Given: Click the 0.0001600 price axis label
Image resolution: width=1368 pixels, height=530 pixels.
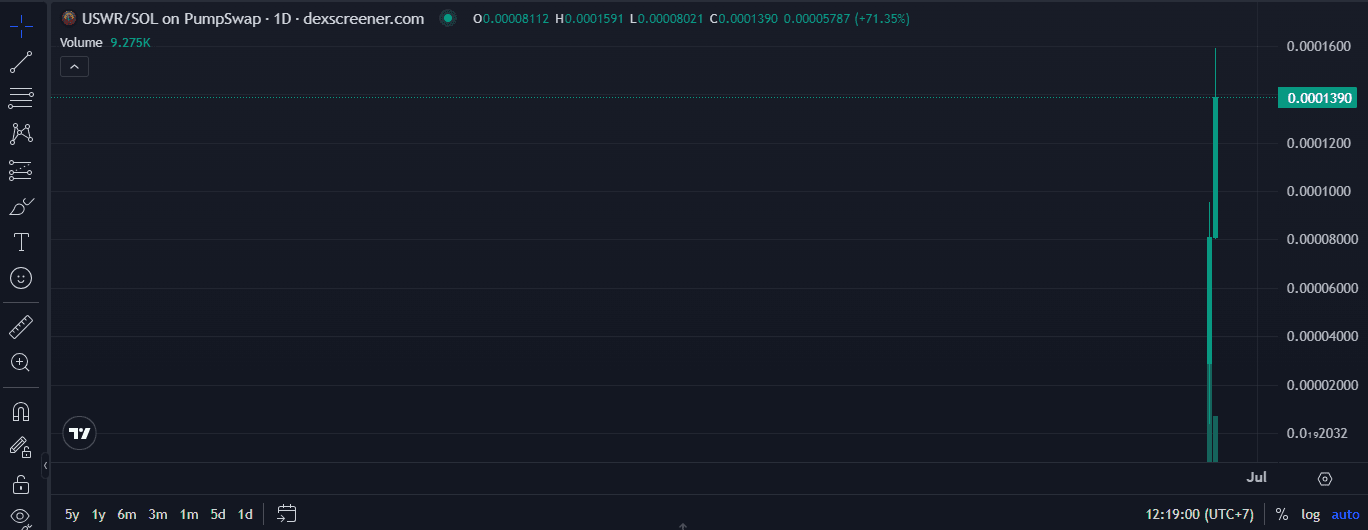Looking at the screenshot, I should 1318,46.
